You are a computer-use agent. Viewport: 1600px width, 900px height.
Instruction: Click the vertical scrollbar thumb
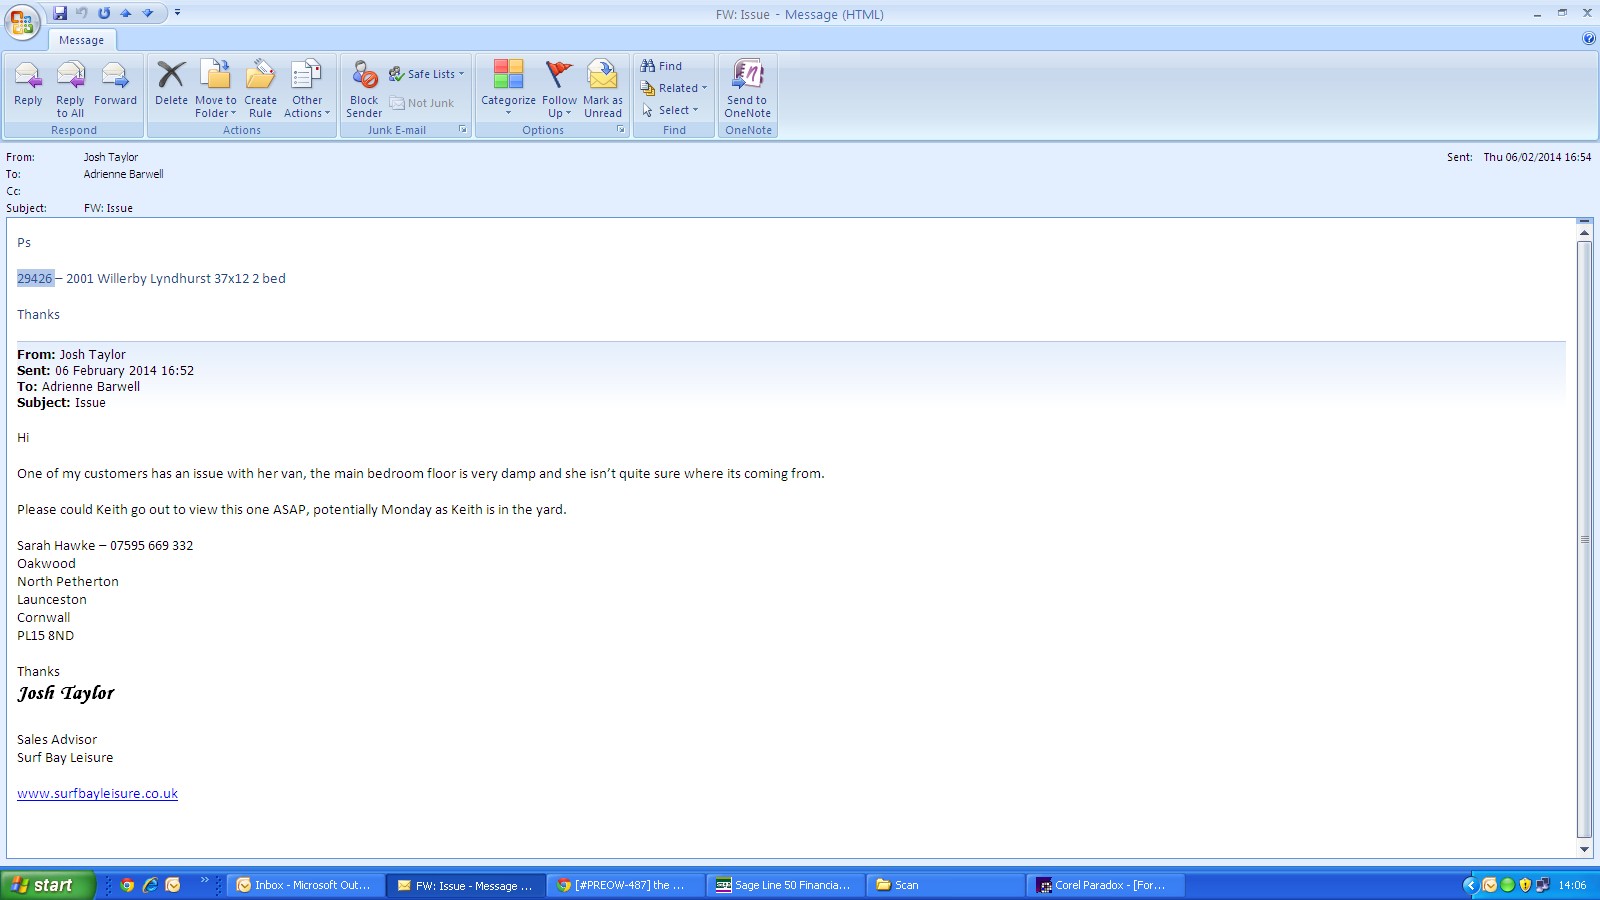tap(1584, 539)
